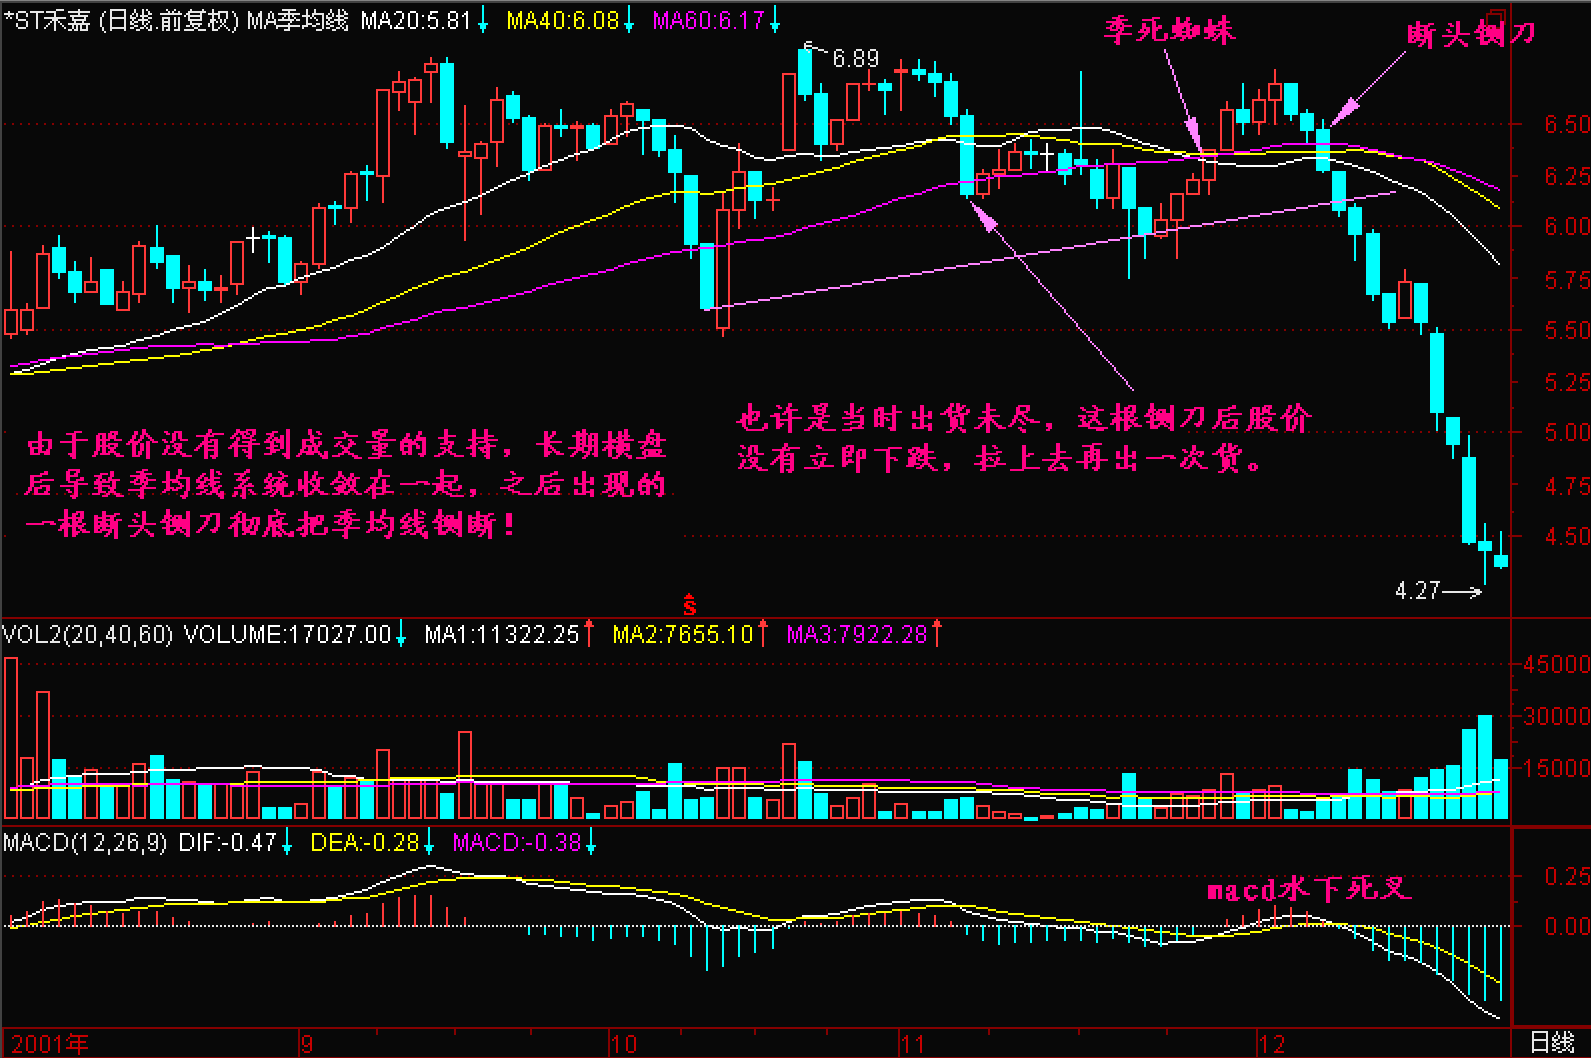Click the month 10 marker on time axis
Image resolution: width=1591 pixels, height=1058 pixels.
[623, 1044]
